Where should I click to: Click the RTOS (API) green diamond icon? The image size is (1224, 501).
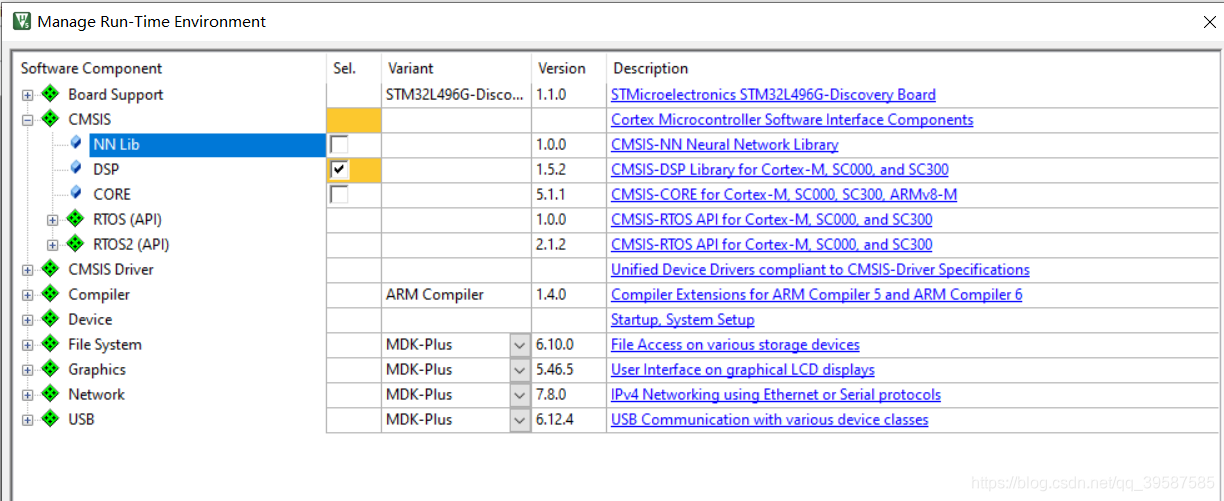pyautogui.click(x=75, y=219)
